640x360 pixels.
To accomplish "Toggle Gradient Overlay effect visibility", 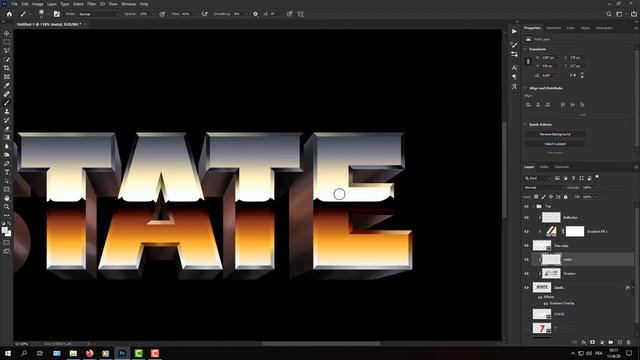I will (x=546, y=304).
